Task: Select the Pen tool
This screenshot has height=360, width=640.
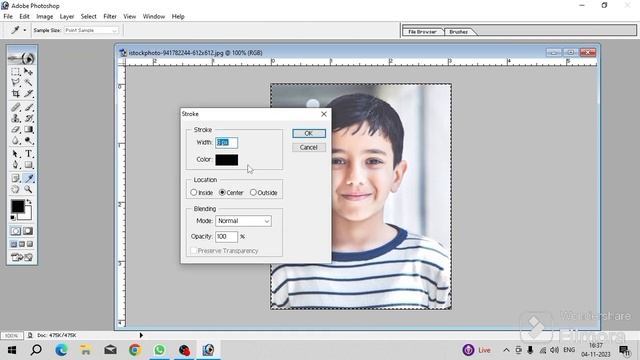Action: tap(16, 165)
